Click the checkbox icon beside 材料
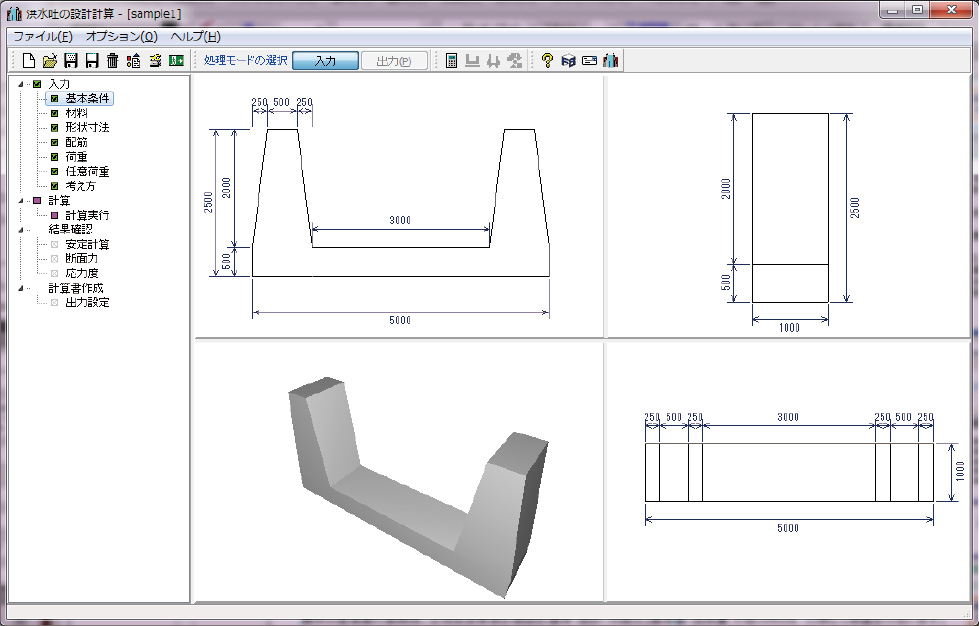This screenshot has height=626, width=979. point(55,114)
